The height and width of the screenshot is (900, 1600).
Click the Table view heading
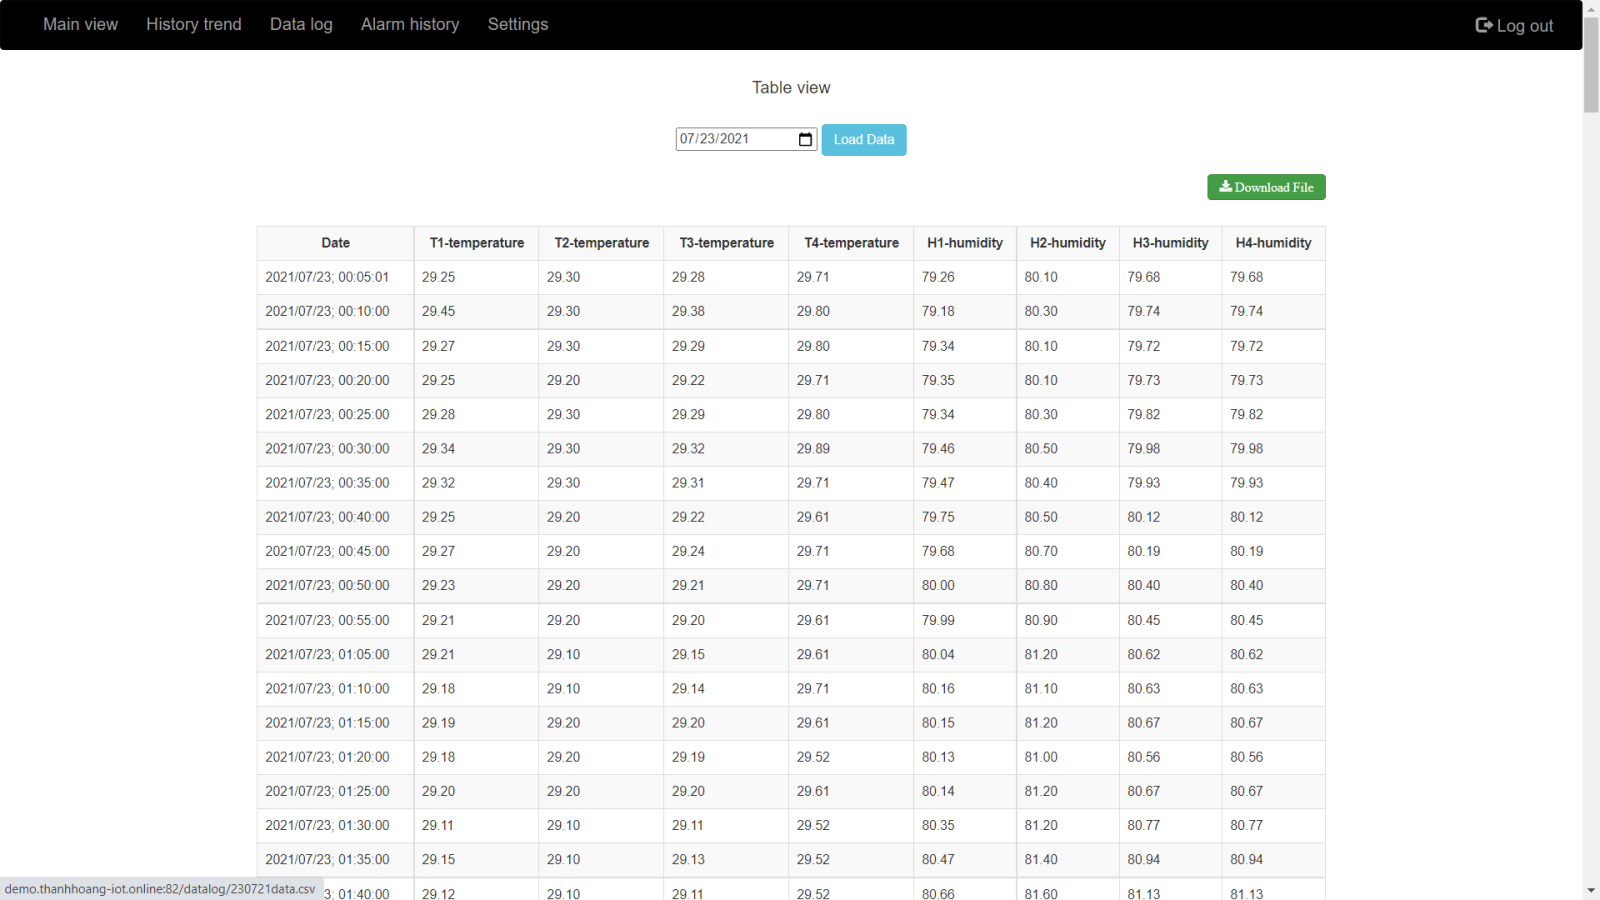pos(791,88)
